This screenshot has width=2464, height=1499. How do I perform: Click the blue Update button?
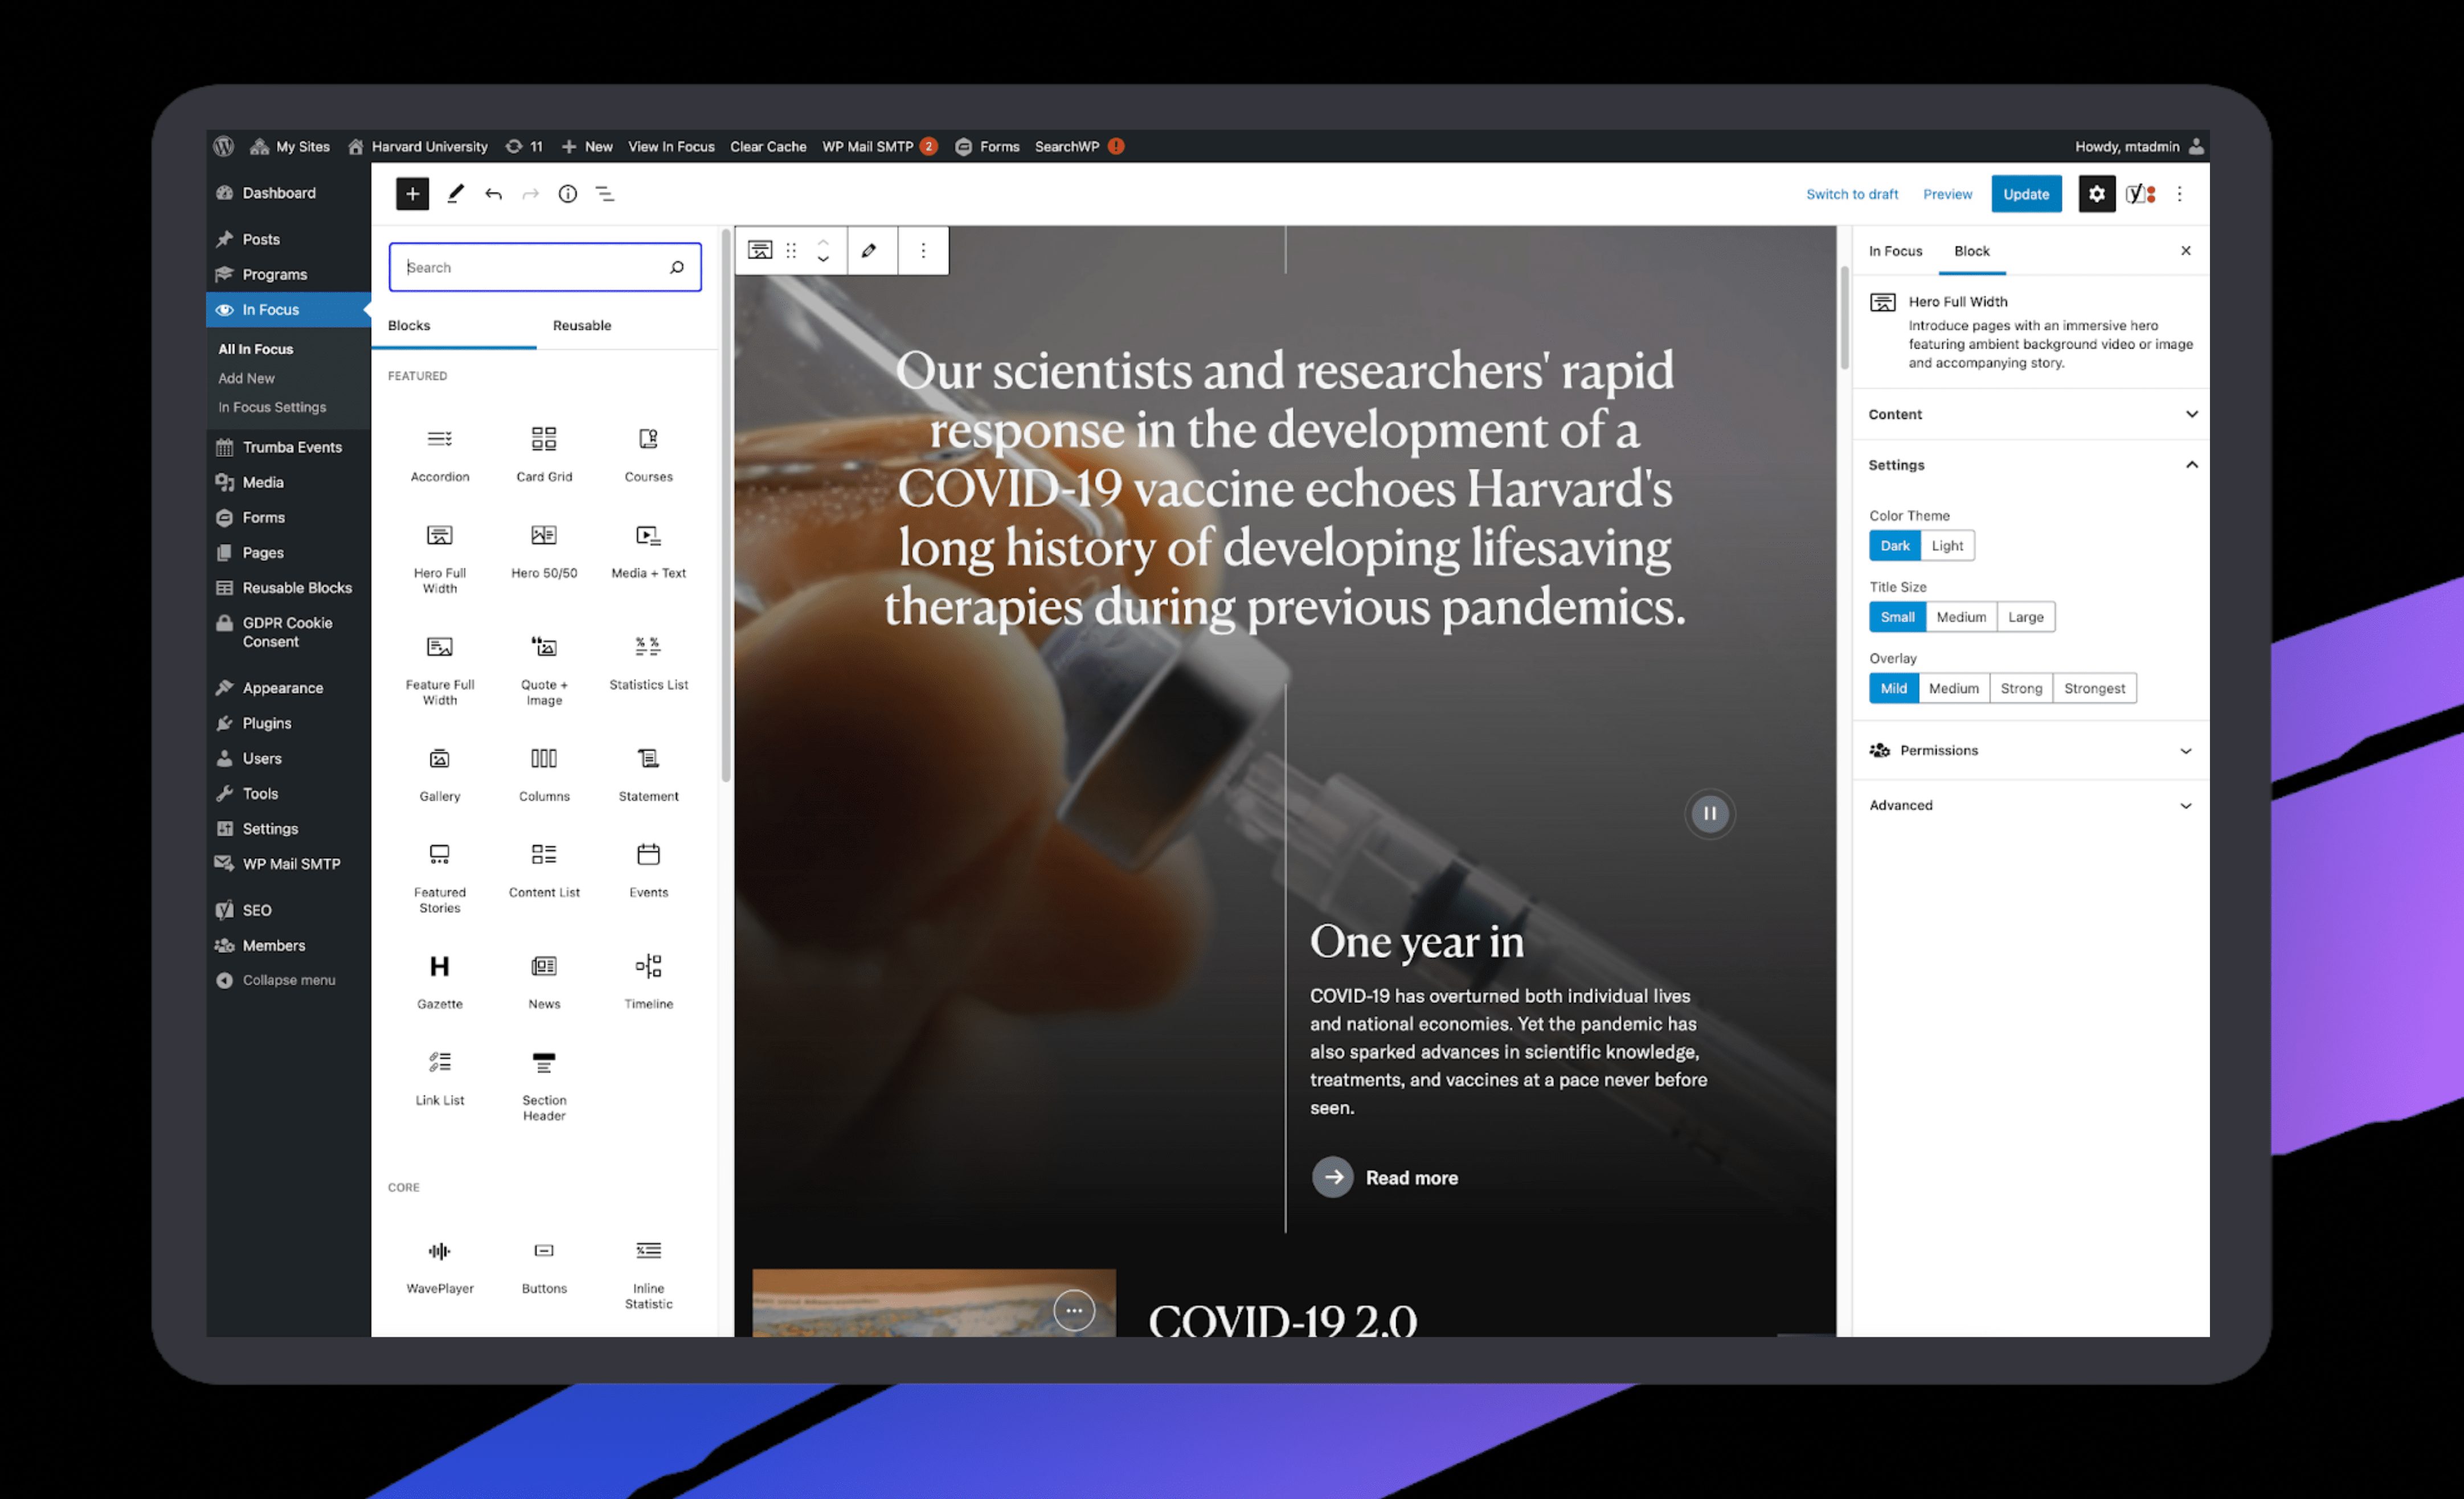(x=2026, y=194)
